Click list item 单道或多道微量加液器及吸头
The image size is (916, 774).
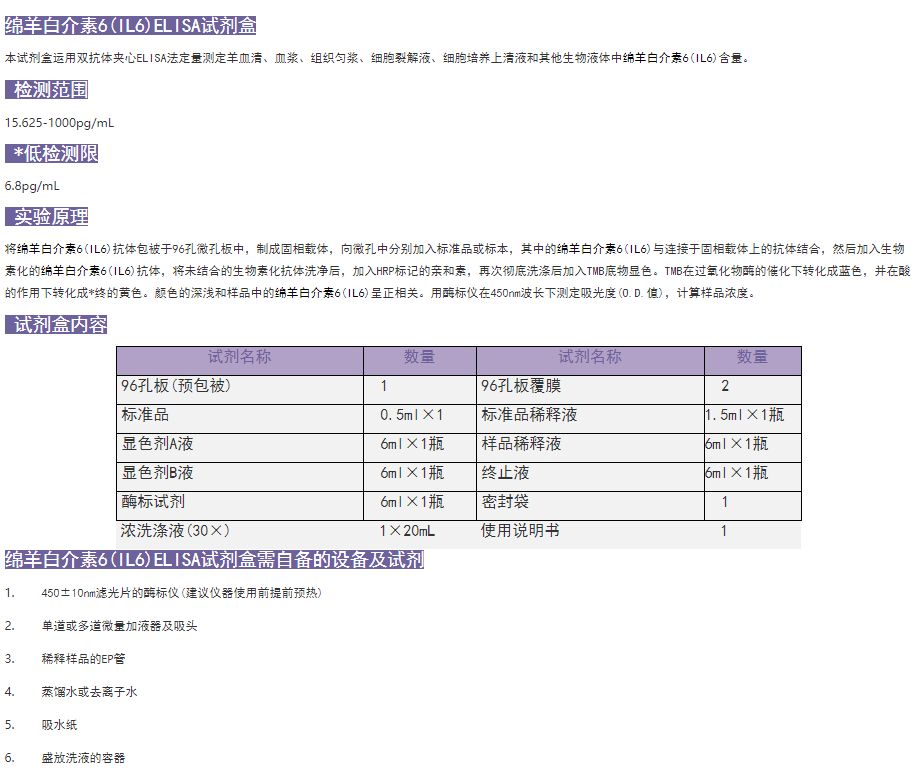click(119, 626)
